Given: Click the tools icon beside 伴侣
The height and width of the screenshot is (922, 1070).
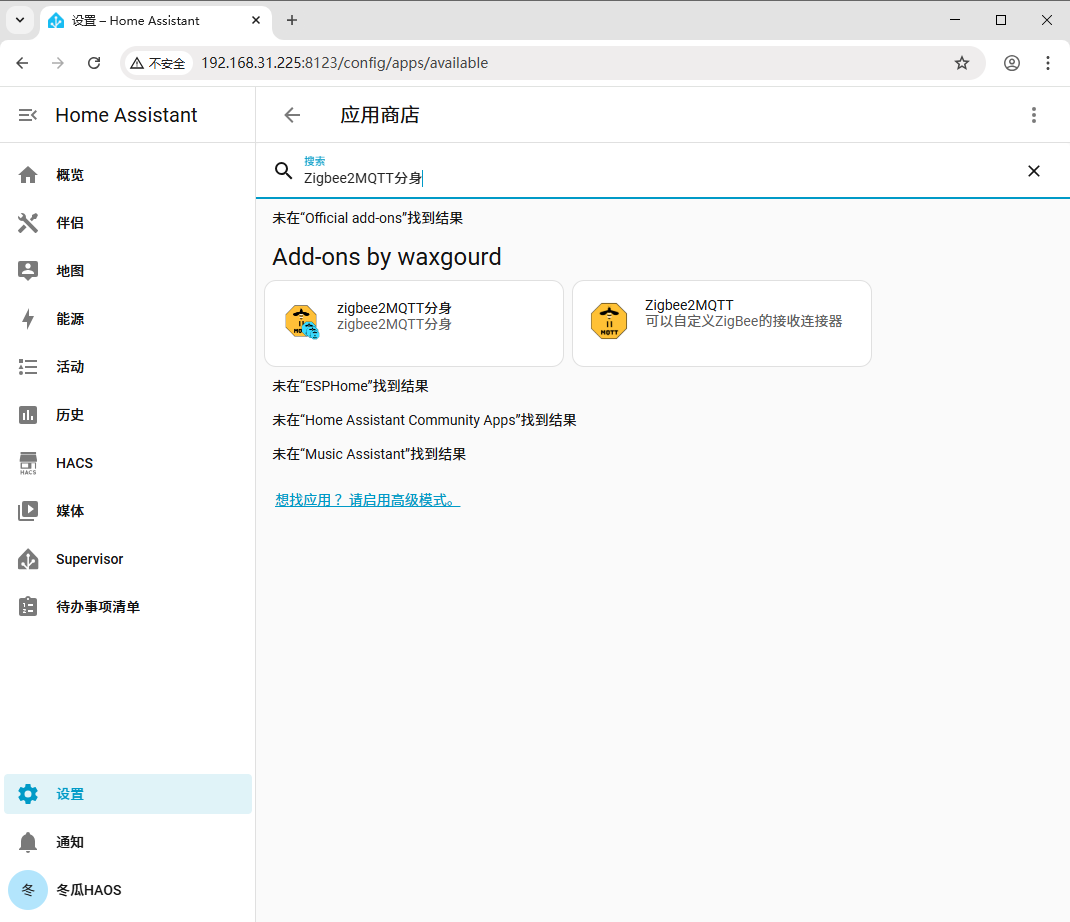Looking at the screenshot, I should pos(28,223).
